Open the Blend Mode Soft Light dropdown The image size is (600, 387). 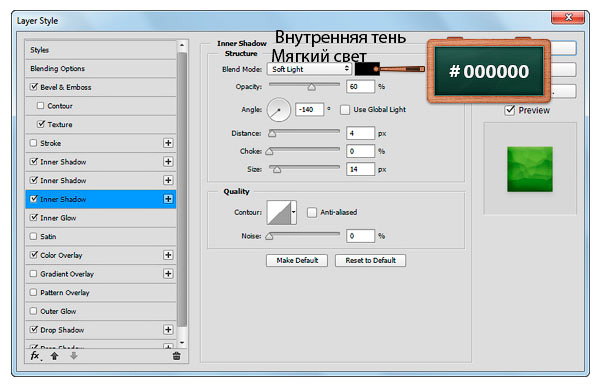coord(309,69)
